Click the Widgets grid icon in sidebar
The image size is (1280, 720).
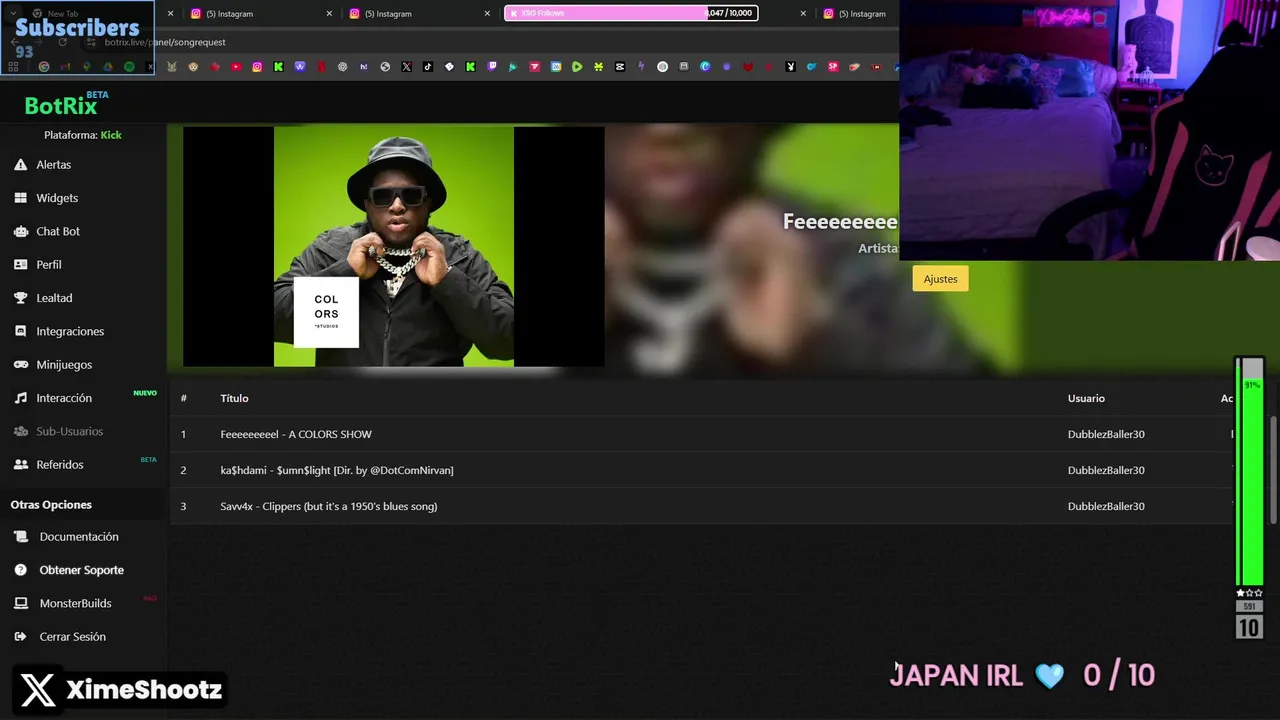tap(20, 198)
